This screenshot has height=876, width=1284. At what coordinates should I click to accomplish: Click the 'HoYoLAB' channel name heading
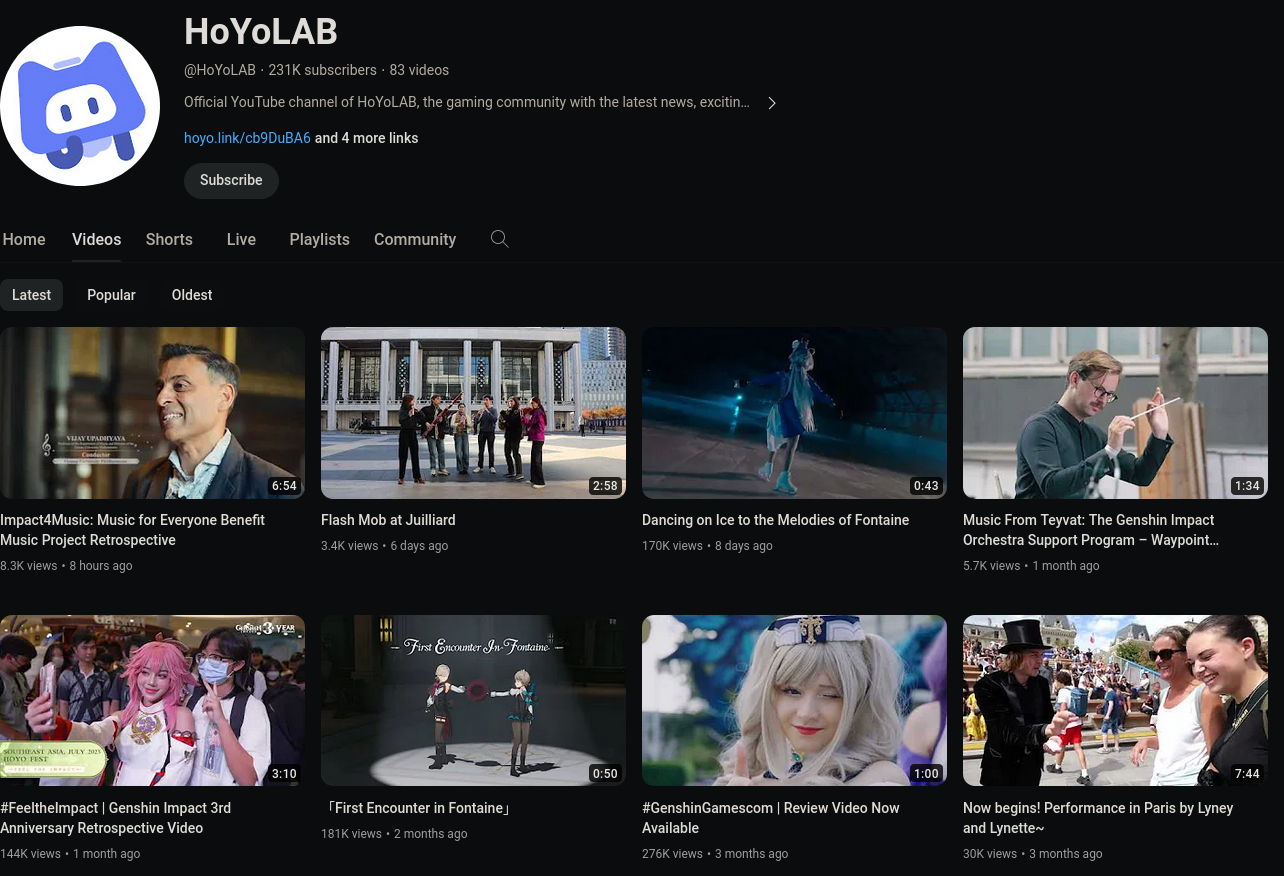(x=261, y=32)
